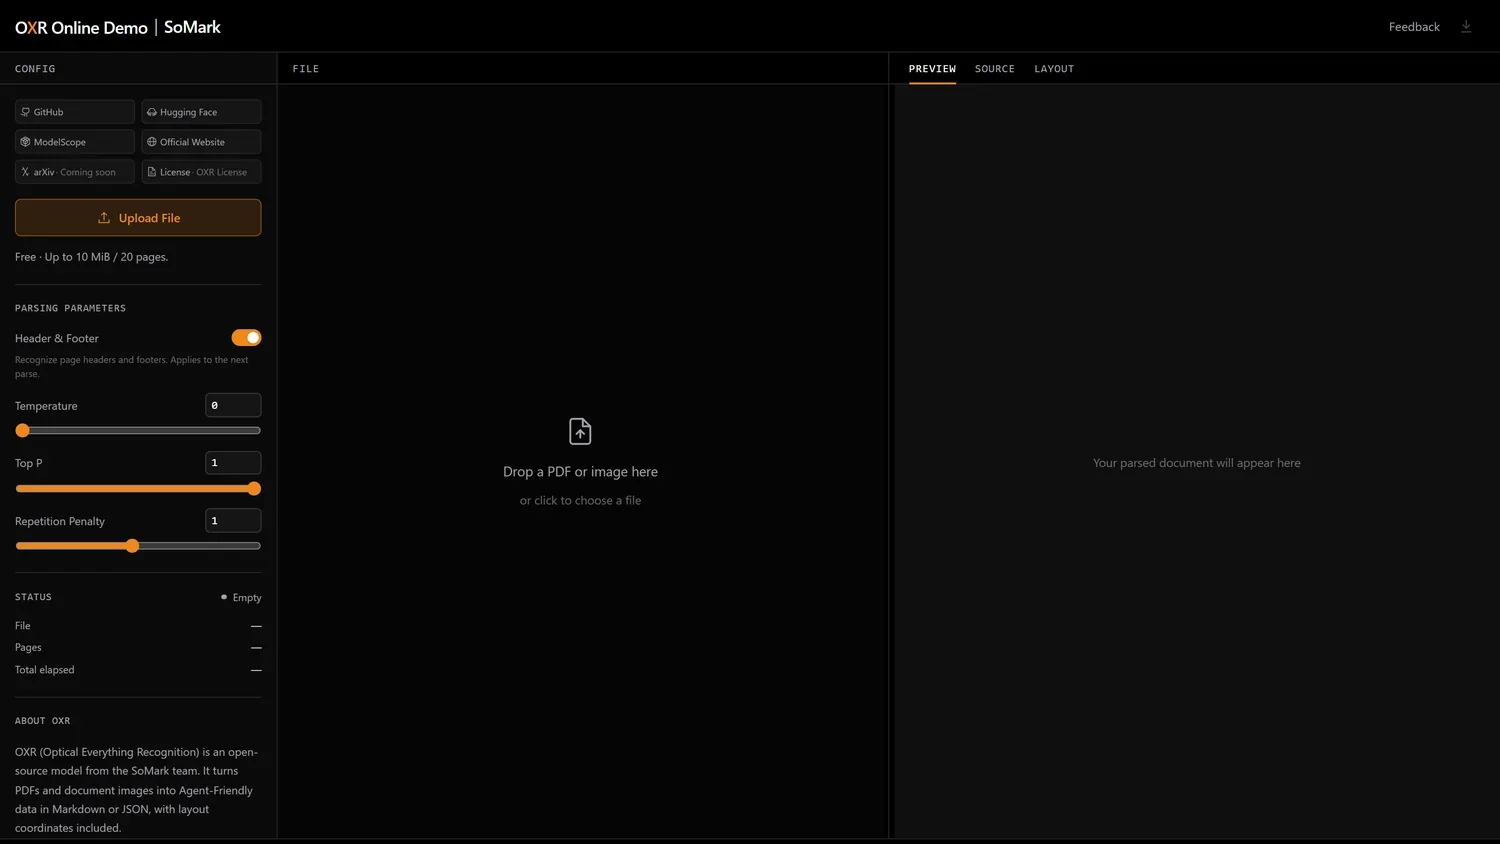This screenshot has height=844, width=1500.
Task: Click the License document icon
Action: click(x=152, y=172)
